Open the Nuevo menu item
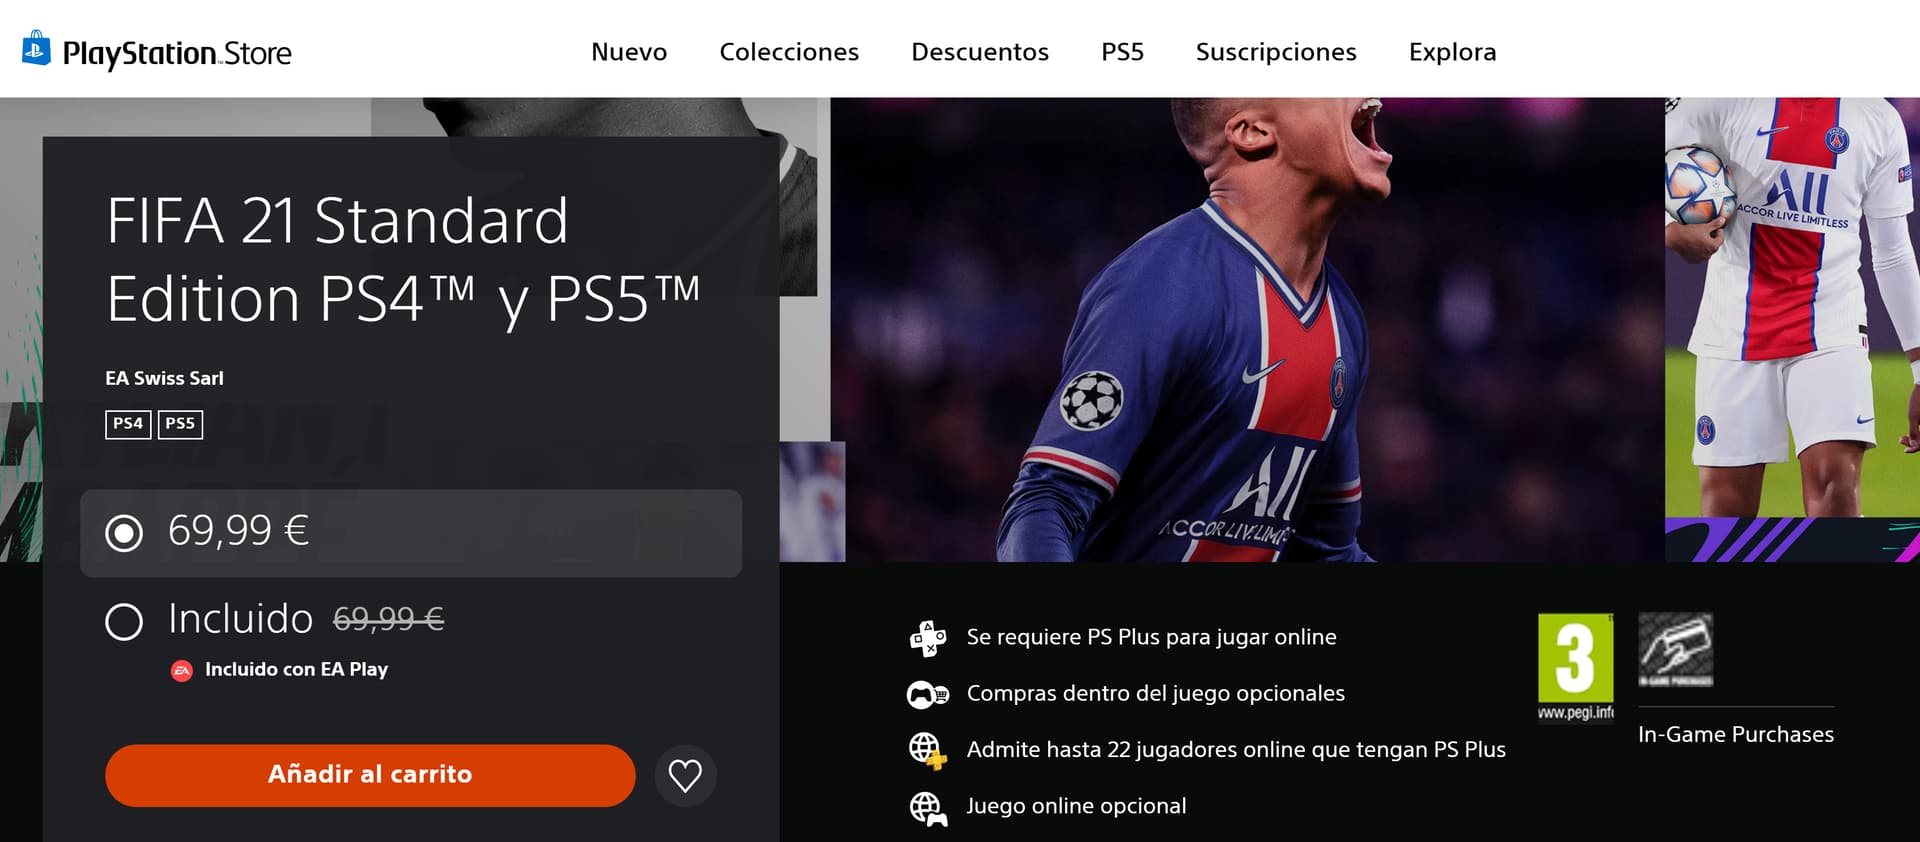1920x842 pixels. click(x=629, y=52)
